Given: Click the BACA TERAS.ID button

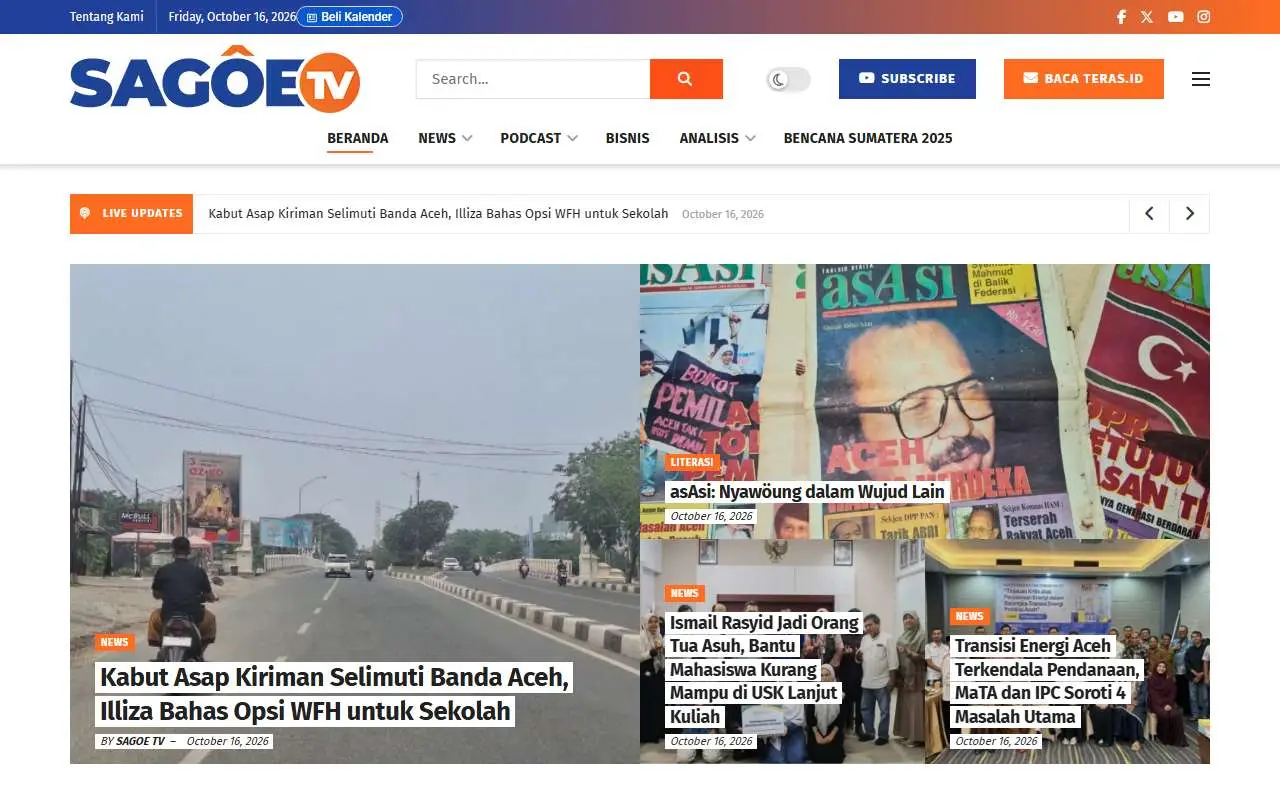Looking at the screenshot, I should click(x=1084, y=79).
